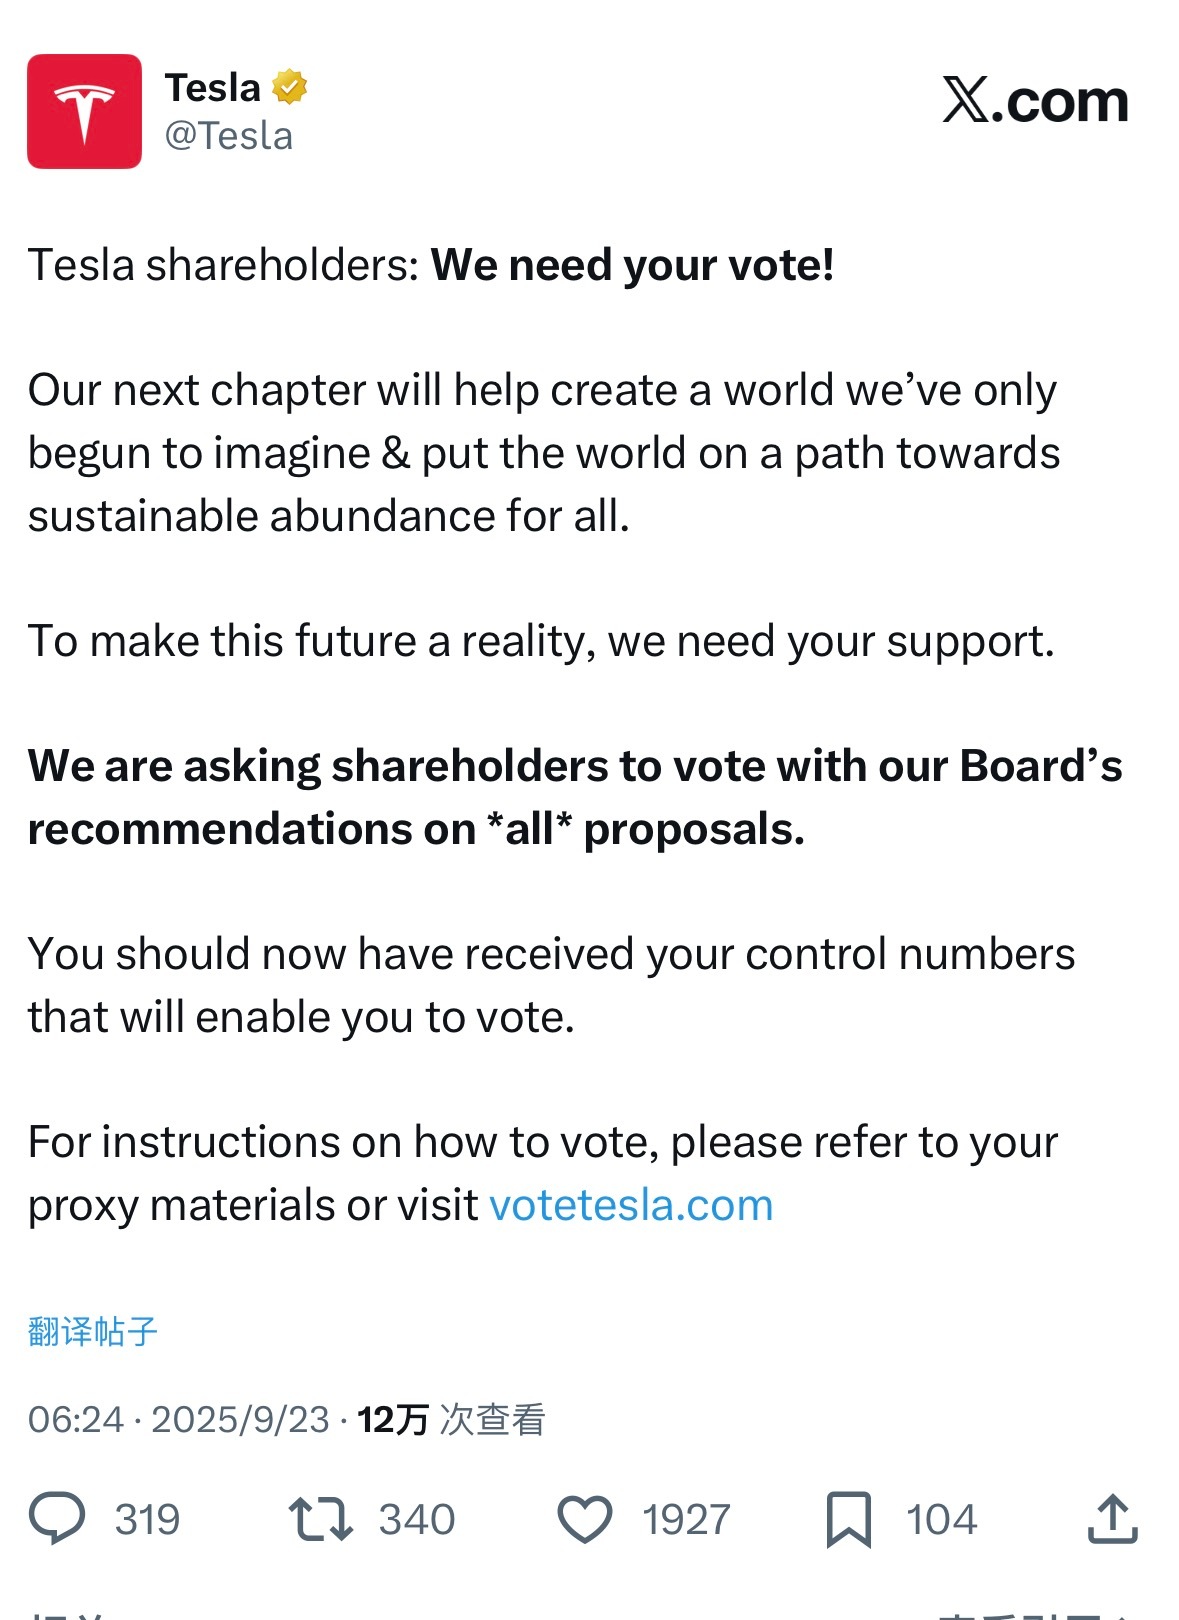
Task: Tap the X.com logo
Action: coord(1035,101)
